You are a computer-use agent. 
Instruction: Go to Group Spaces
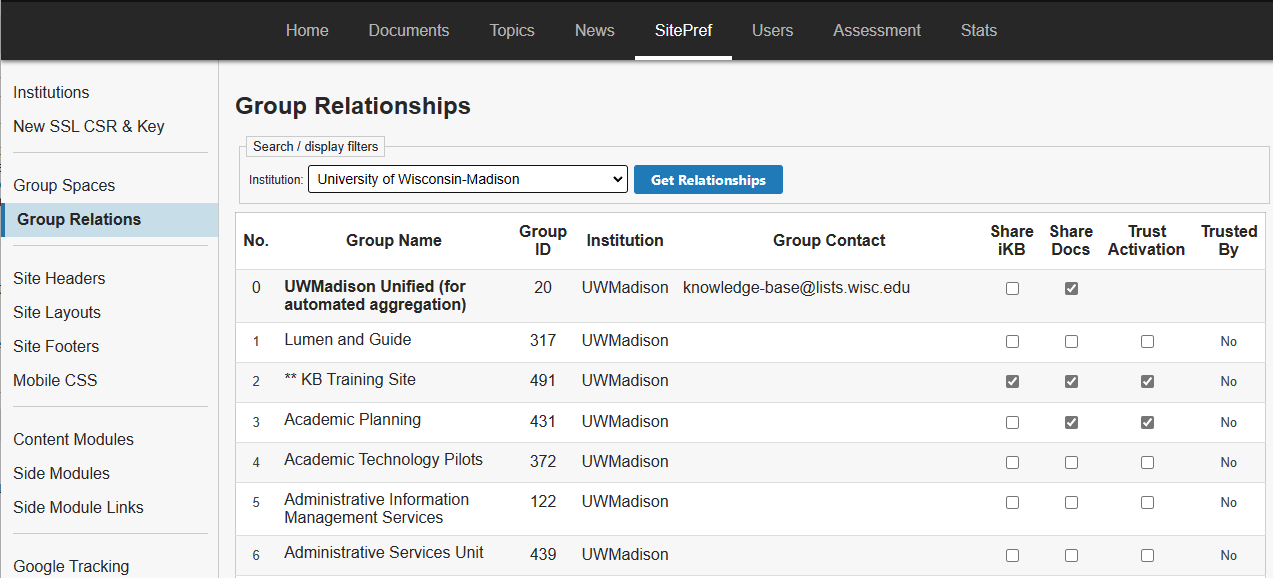(x=64, y=185)
